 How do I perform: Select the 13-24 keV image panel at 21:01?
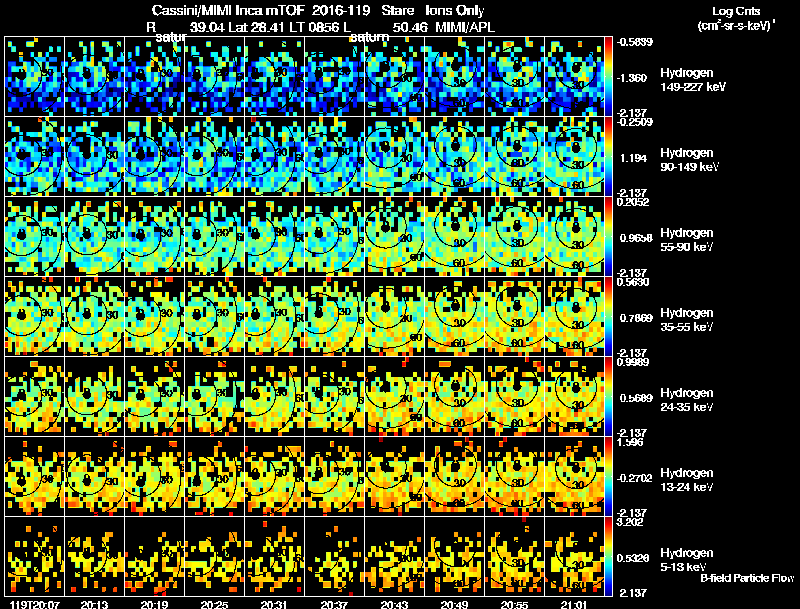click(x=574, y=477)
